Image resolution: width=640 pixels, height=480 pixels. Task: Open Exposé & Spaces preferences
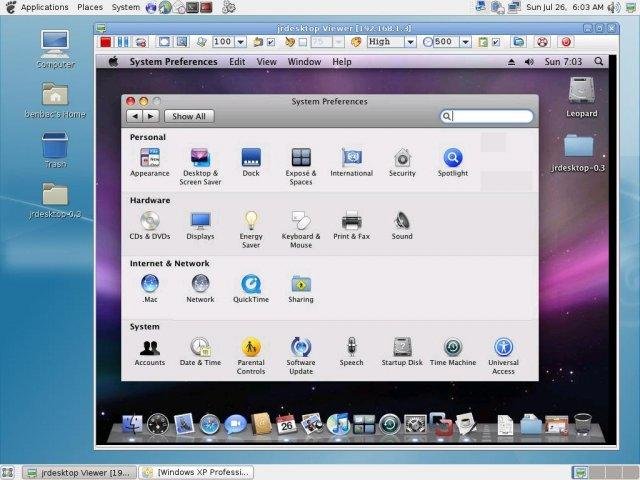pyautogui.click(x=301, y=167)
